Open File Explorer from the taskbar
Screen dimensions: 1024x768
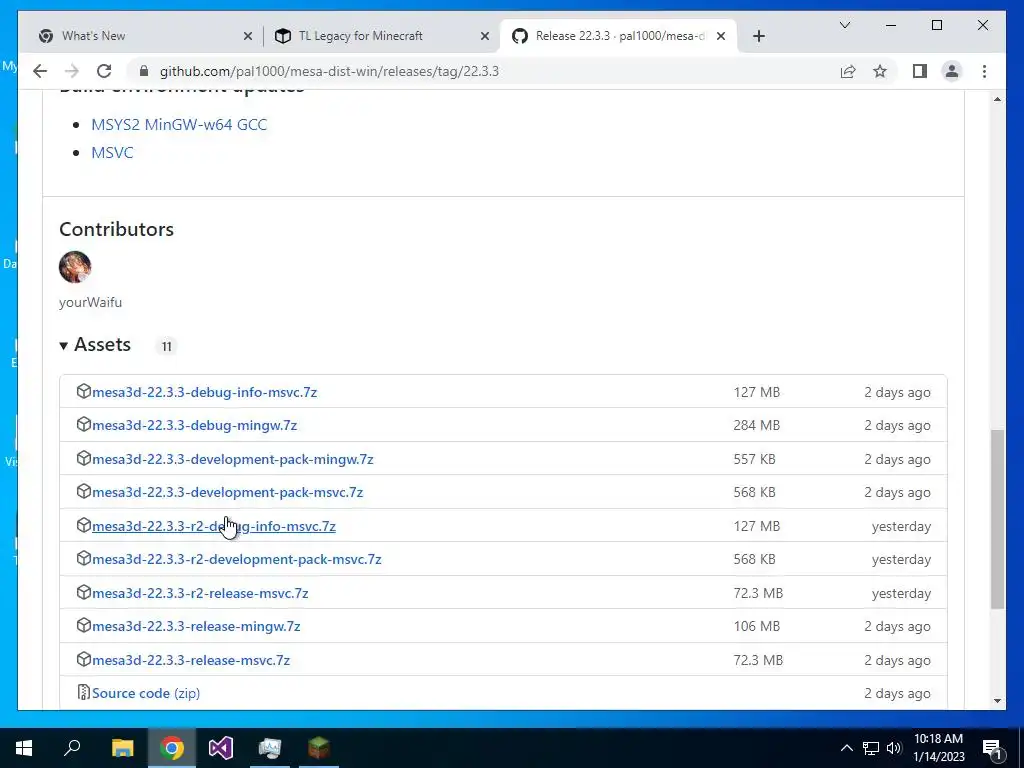(x=122, y=748)
